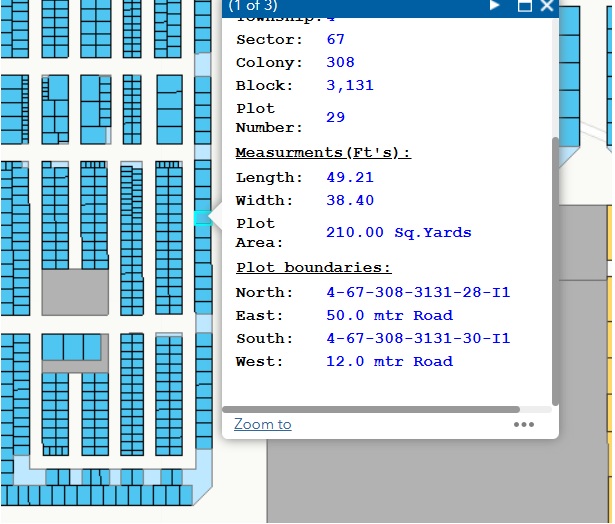Close the plot details popup
Screen dimensions: 615x524
[x=546, y=6]
